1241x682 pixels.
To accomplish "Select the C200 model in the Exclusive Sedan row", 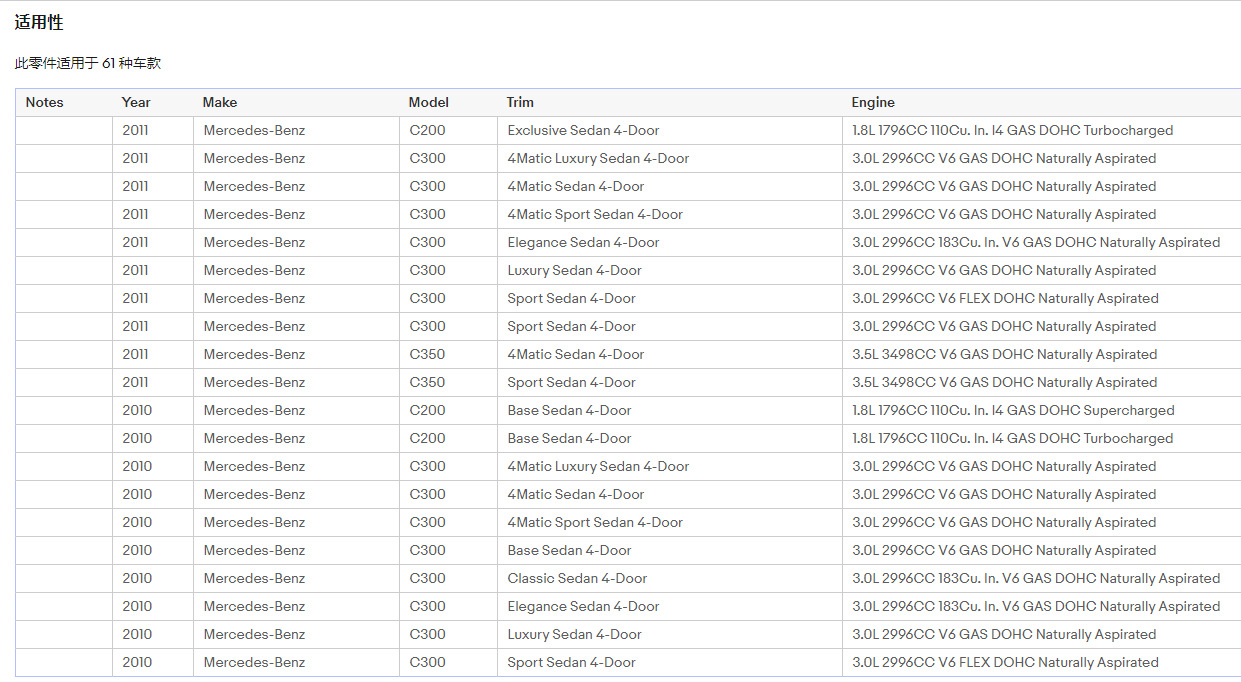I will pyautogui.click(x=428, y=130).
